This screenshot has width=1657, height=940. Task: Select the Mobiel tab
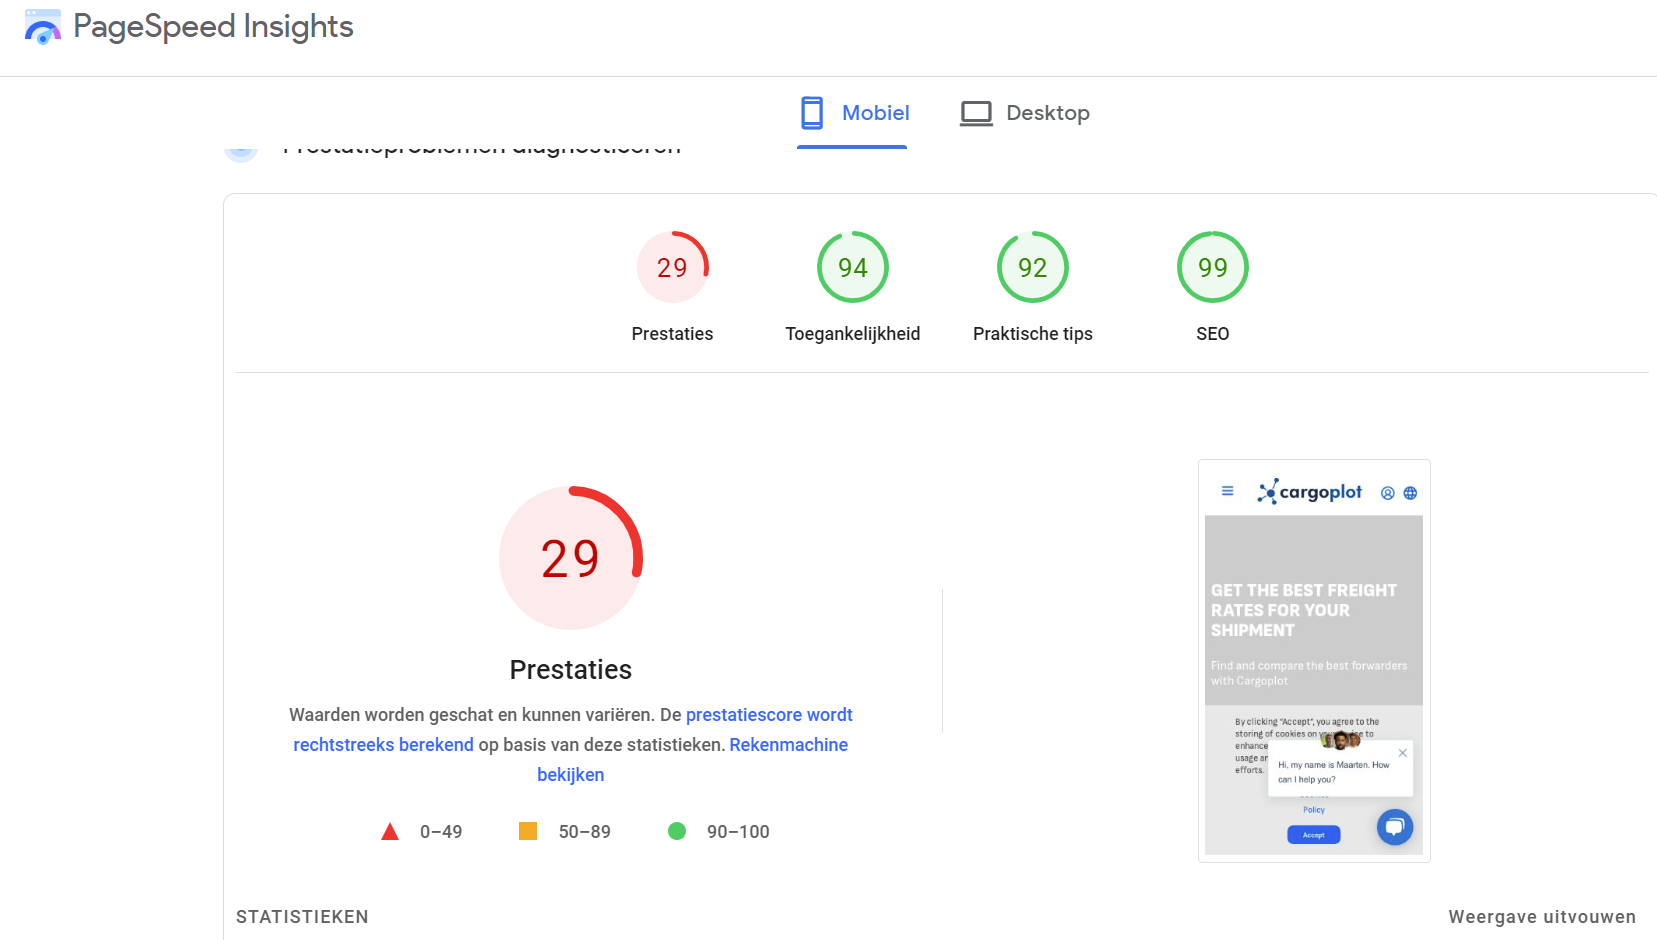point(853,113)
